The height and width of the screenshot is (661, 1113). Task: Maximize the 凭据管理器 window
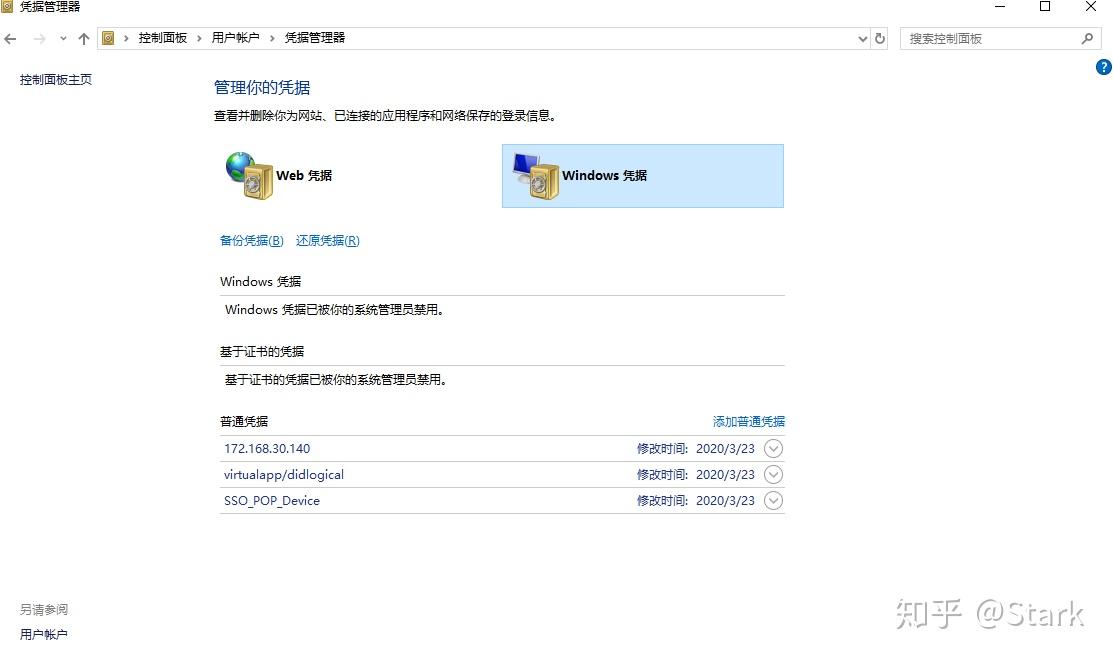[x=1045, y=6]
